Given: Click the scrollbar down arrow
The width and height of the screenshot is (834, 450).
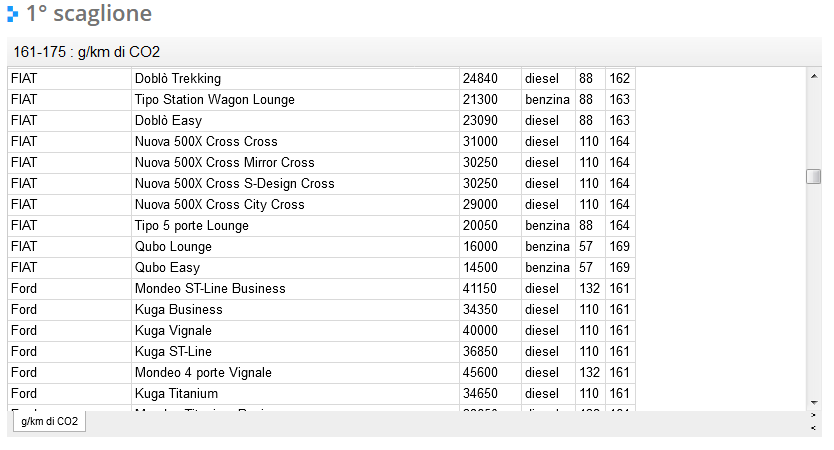Looking at the screenshot, I should [x=814, y=403].
